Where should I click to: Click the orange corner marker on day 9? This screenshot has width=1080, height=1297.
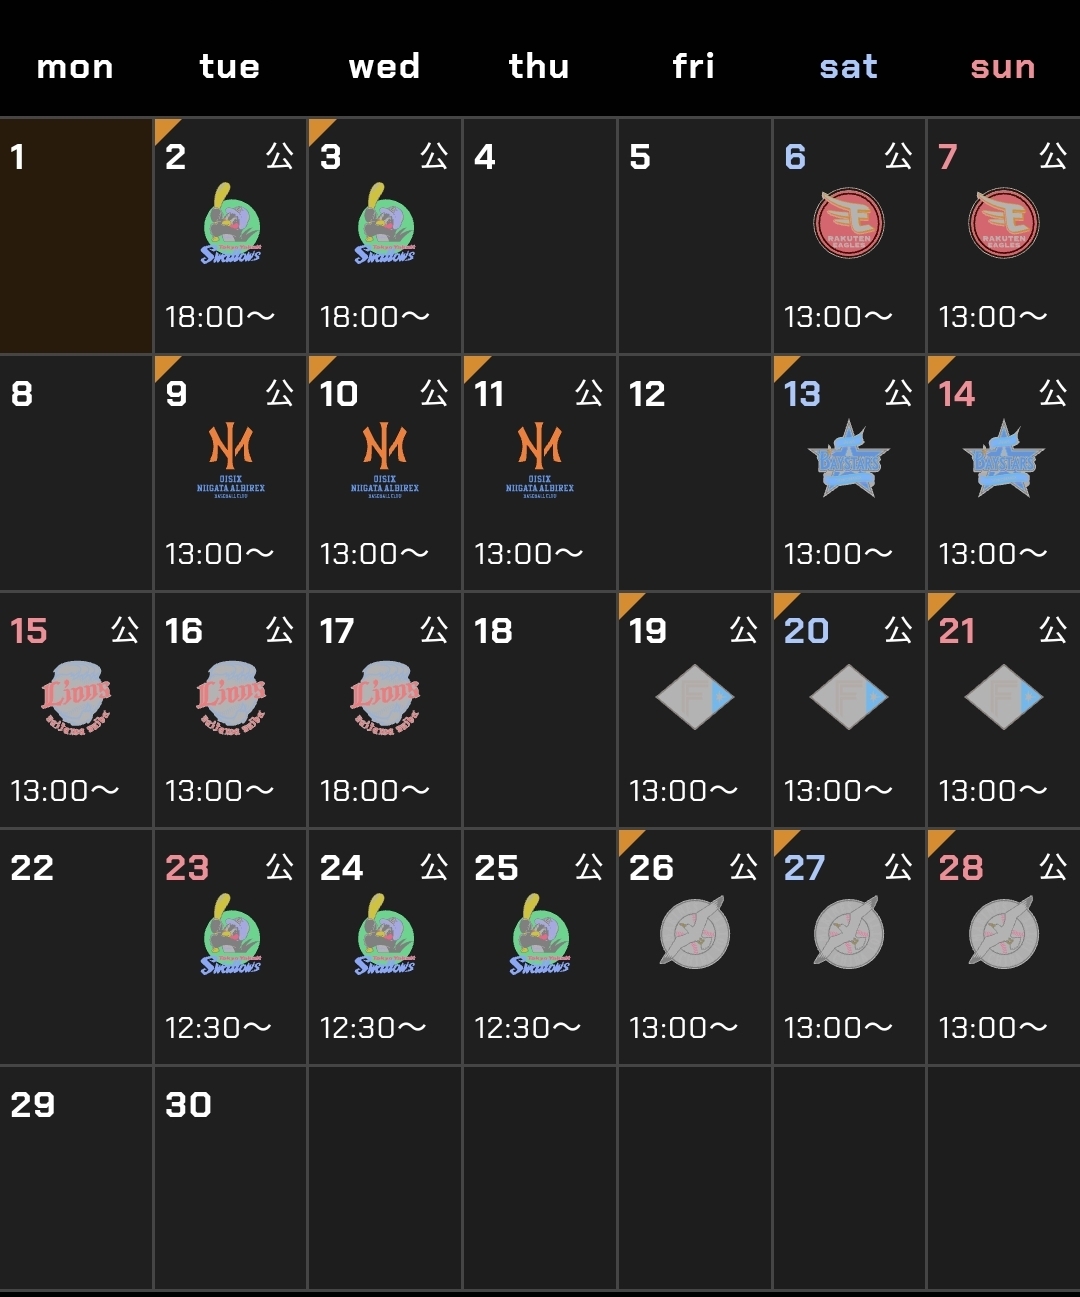click(165, 366)
